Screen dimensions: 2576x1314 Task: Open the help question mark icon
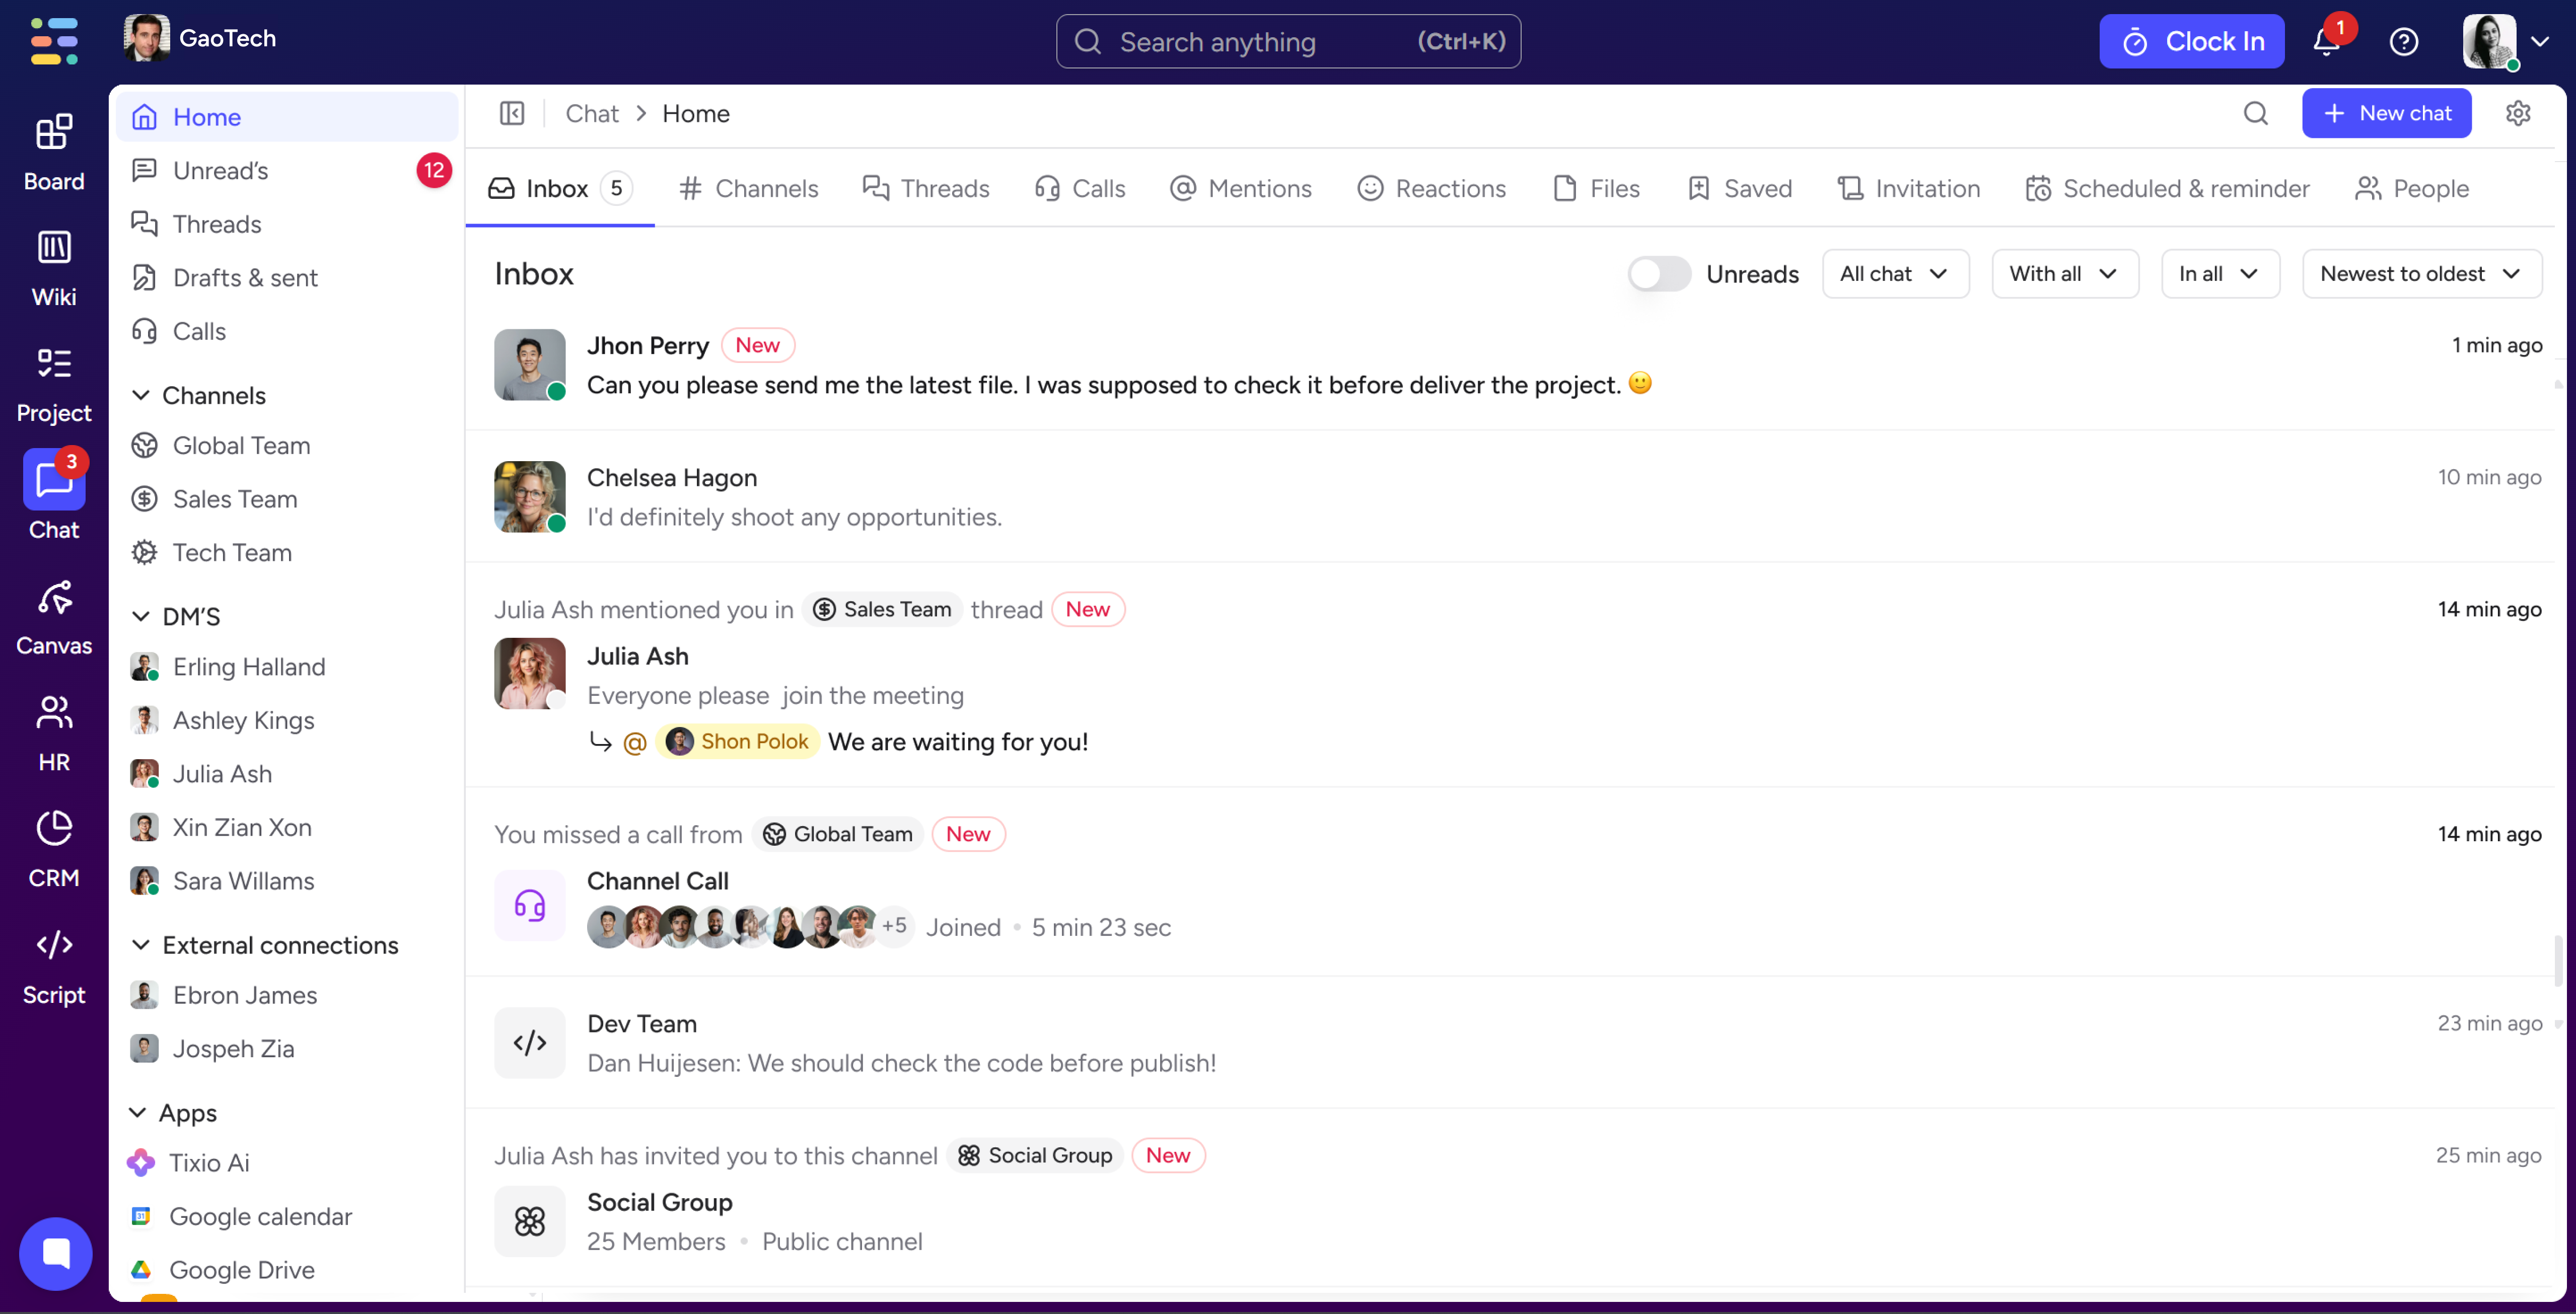(2404, 41)
